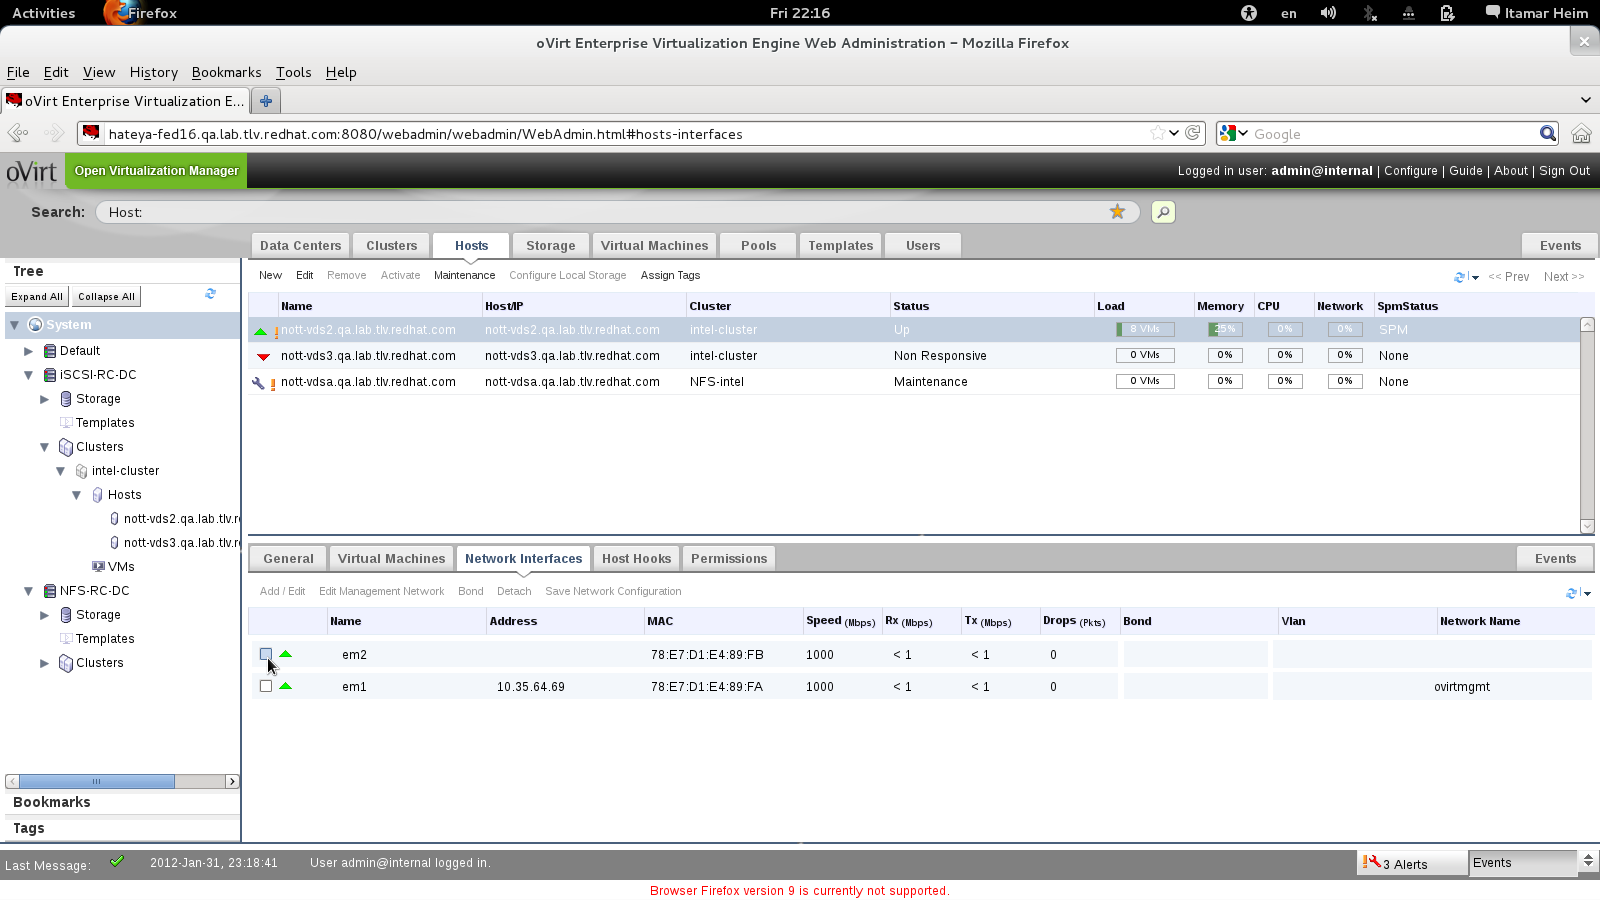Screen dimensions: 1600x900
Task: Collapse Clusters under iSCSI-RC-DC
Action: click(45, 447)
